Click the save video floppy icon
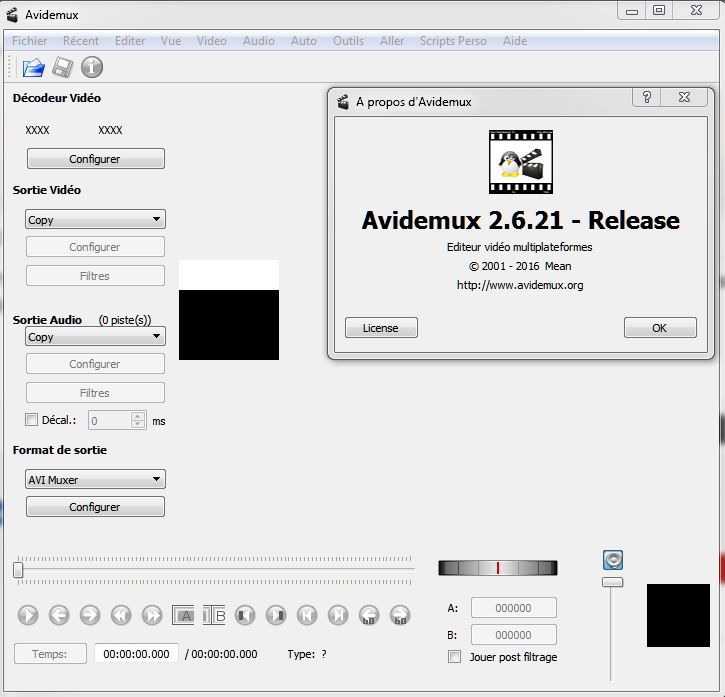This screenshot has height=697, width=725. [x=62, y=68]
